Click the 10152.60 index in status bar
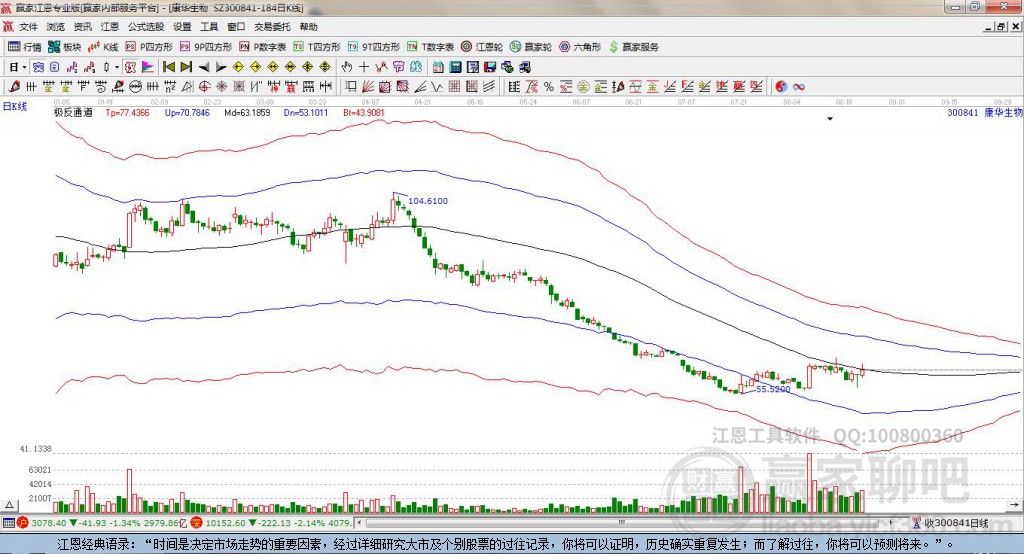This screenshot has height=554, width=1024. 225,523
